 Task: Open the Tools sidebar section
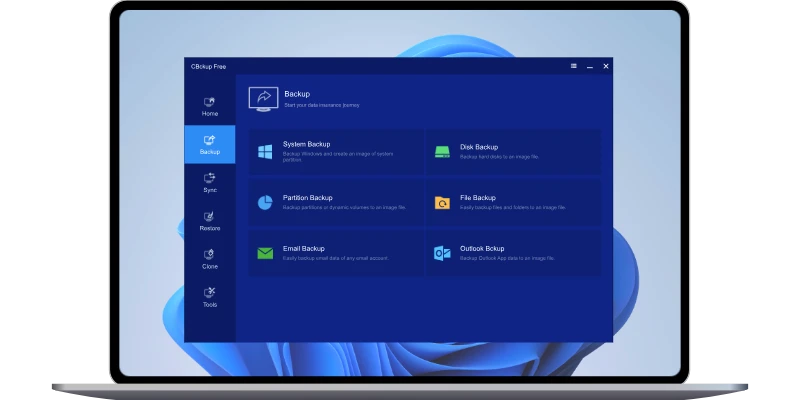pyautogui.click(x=209, y=296)
